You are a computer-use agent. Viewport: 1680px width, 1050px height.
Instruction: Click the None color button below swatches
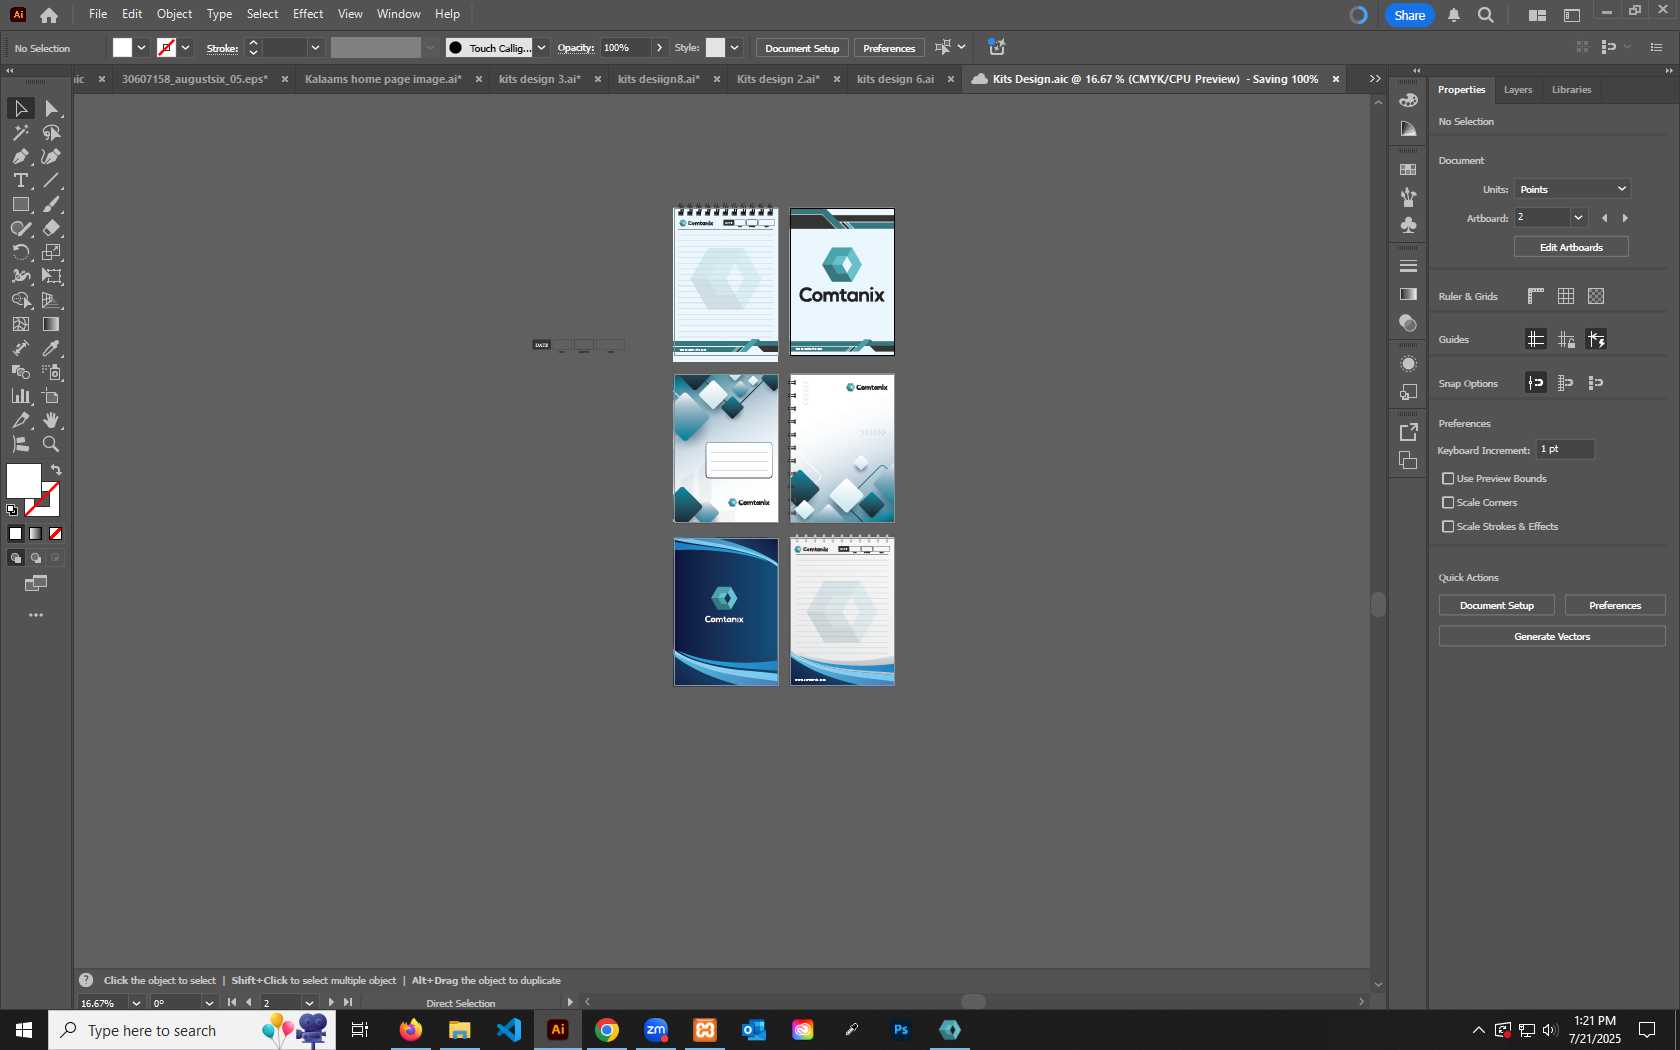pos(56,534)
